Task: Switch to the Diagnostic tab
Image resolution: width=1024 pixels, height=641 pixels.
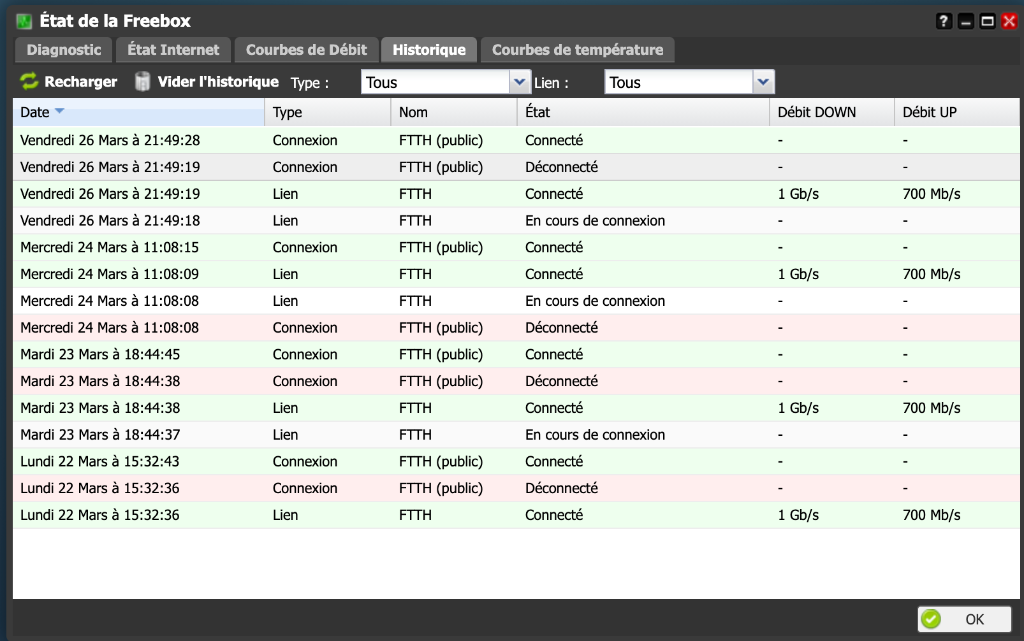Action: pos(64,50)
